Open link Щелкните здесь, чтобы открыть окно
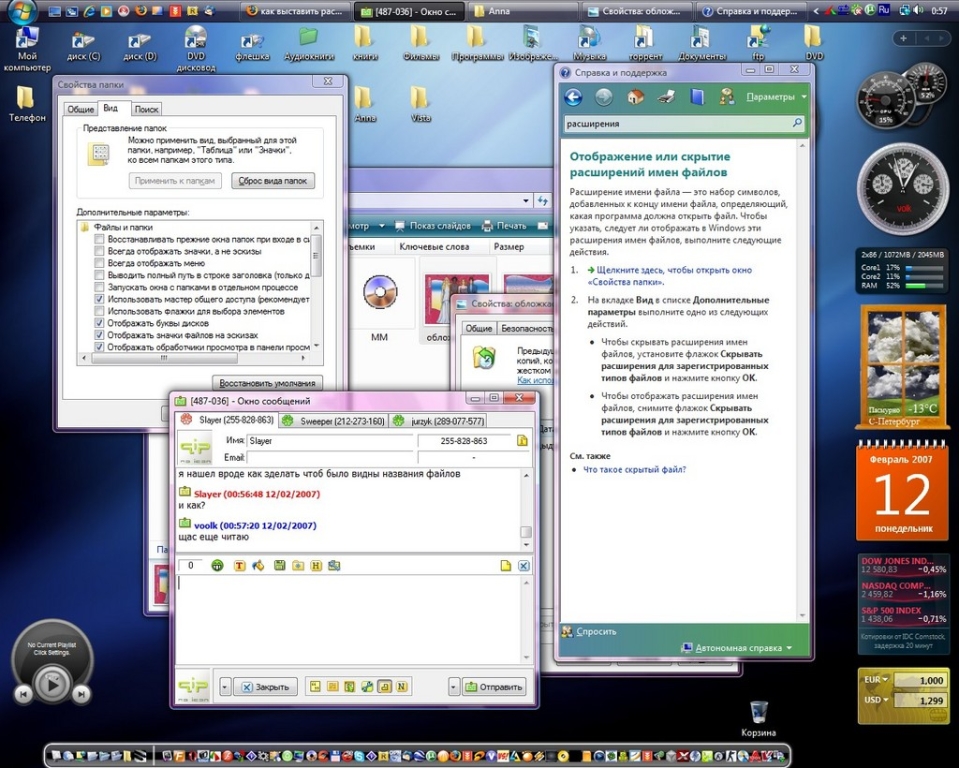Image resolution: width=959 pixels, height=768 pixels. (x=670, y=276)
